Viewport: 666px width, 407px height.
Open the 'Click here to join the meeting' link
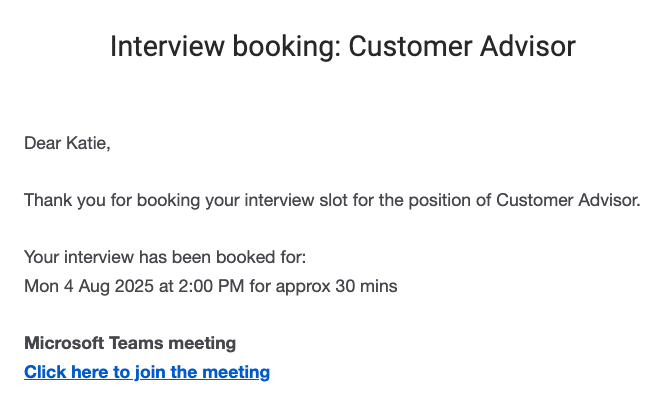[x=147, y=372]
